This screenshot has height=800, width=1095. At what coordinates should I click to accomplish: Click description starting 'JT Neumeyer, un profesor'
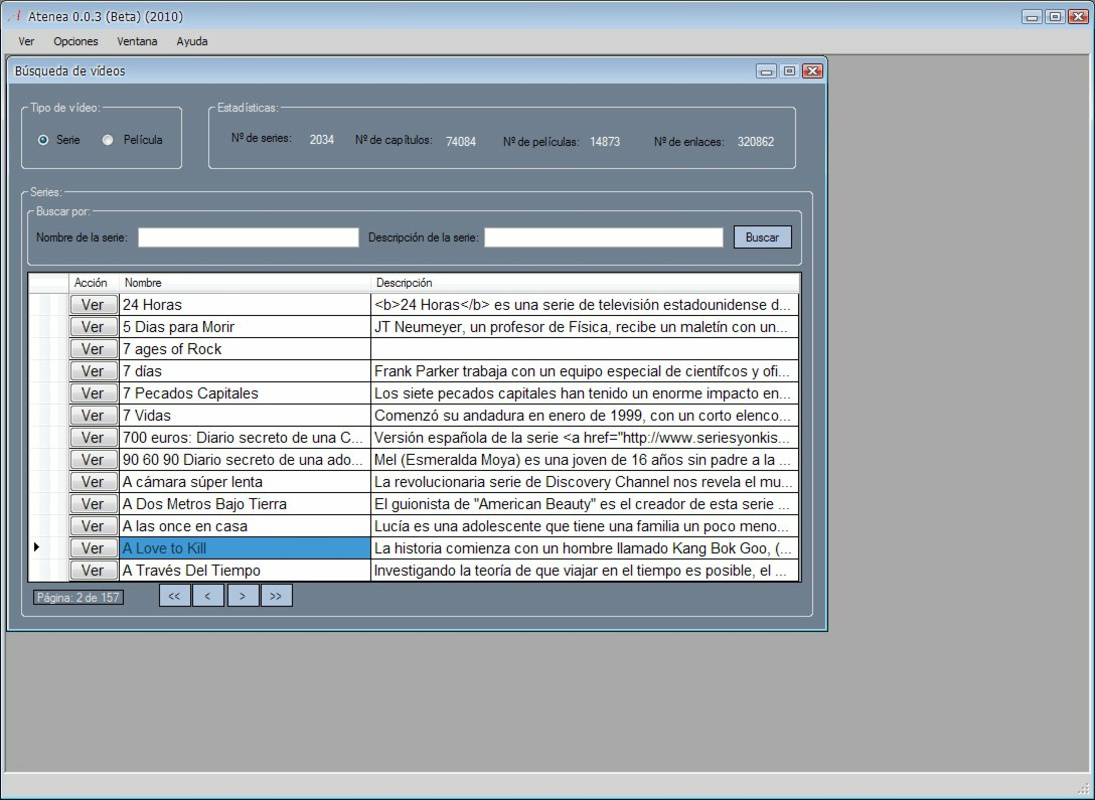click(x=585, y=327)
